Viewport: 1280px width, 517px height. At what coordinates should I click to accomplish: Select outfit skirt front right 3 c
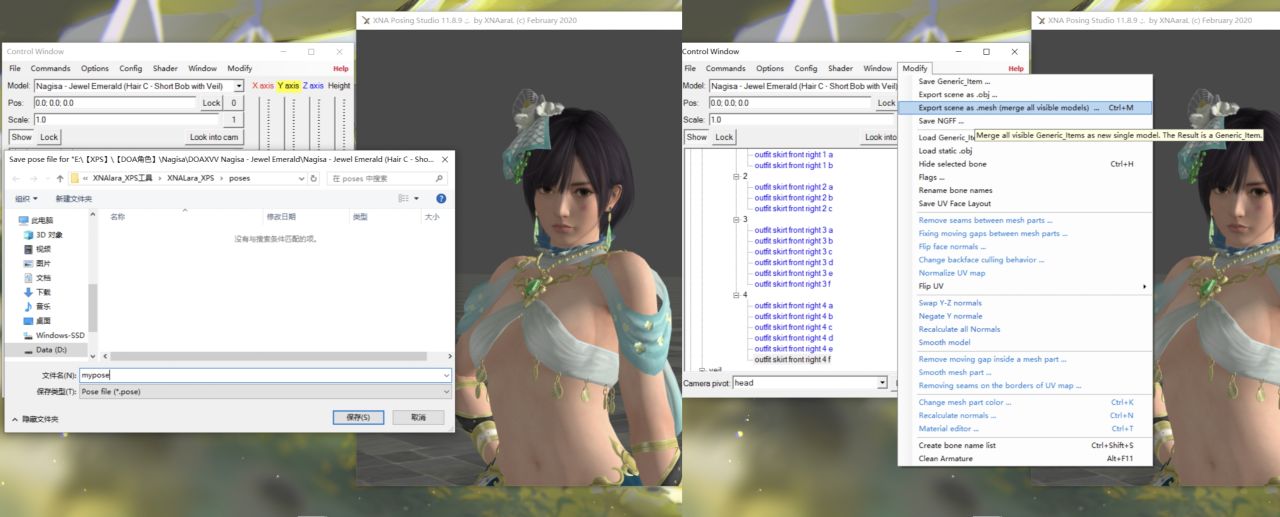(x=792, y=252)
